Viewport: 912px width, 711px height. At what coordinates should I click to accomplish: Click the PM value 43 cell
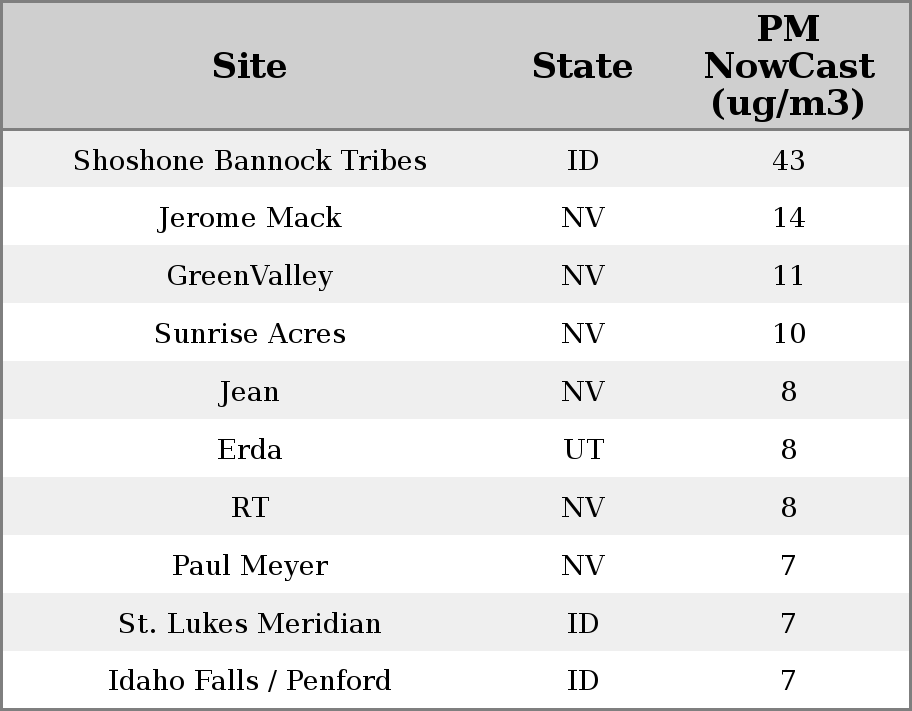[788, 161]
